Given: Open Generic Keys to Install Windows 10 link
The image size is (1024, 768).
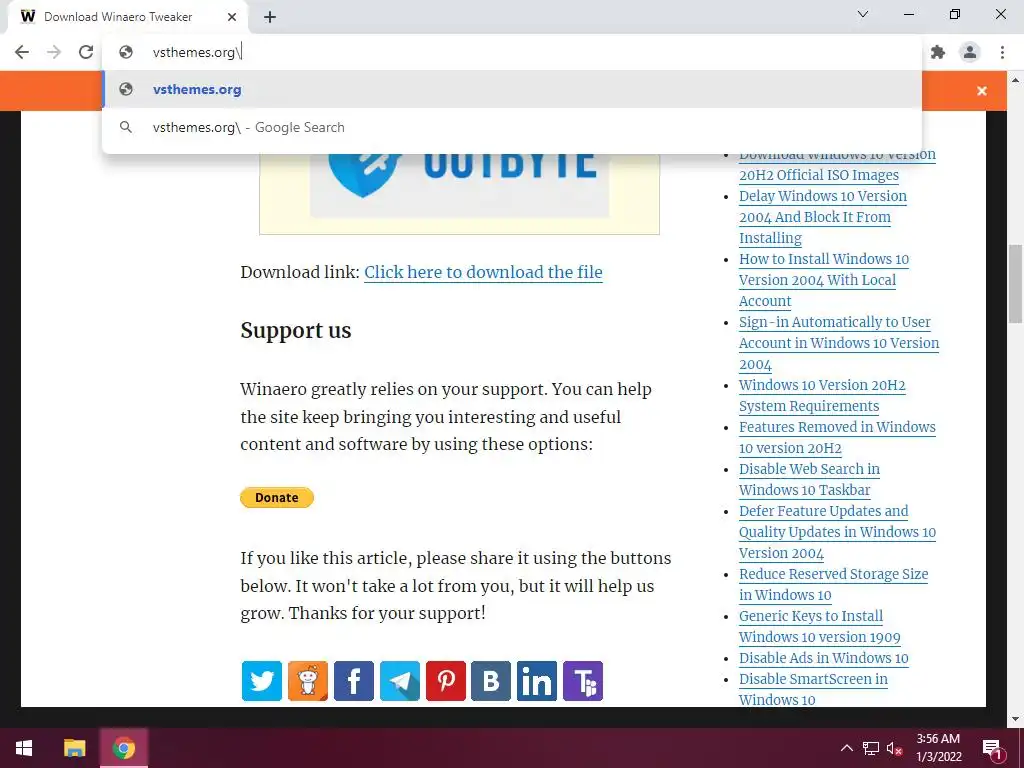Looking at the screenshot, I should pos(820,626).
